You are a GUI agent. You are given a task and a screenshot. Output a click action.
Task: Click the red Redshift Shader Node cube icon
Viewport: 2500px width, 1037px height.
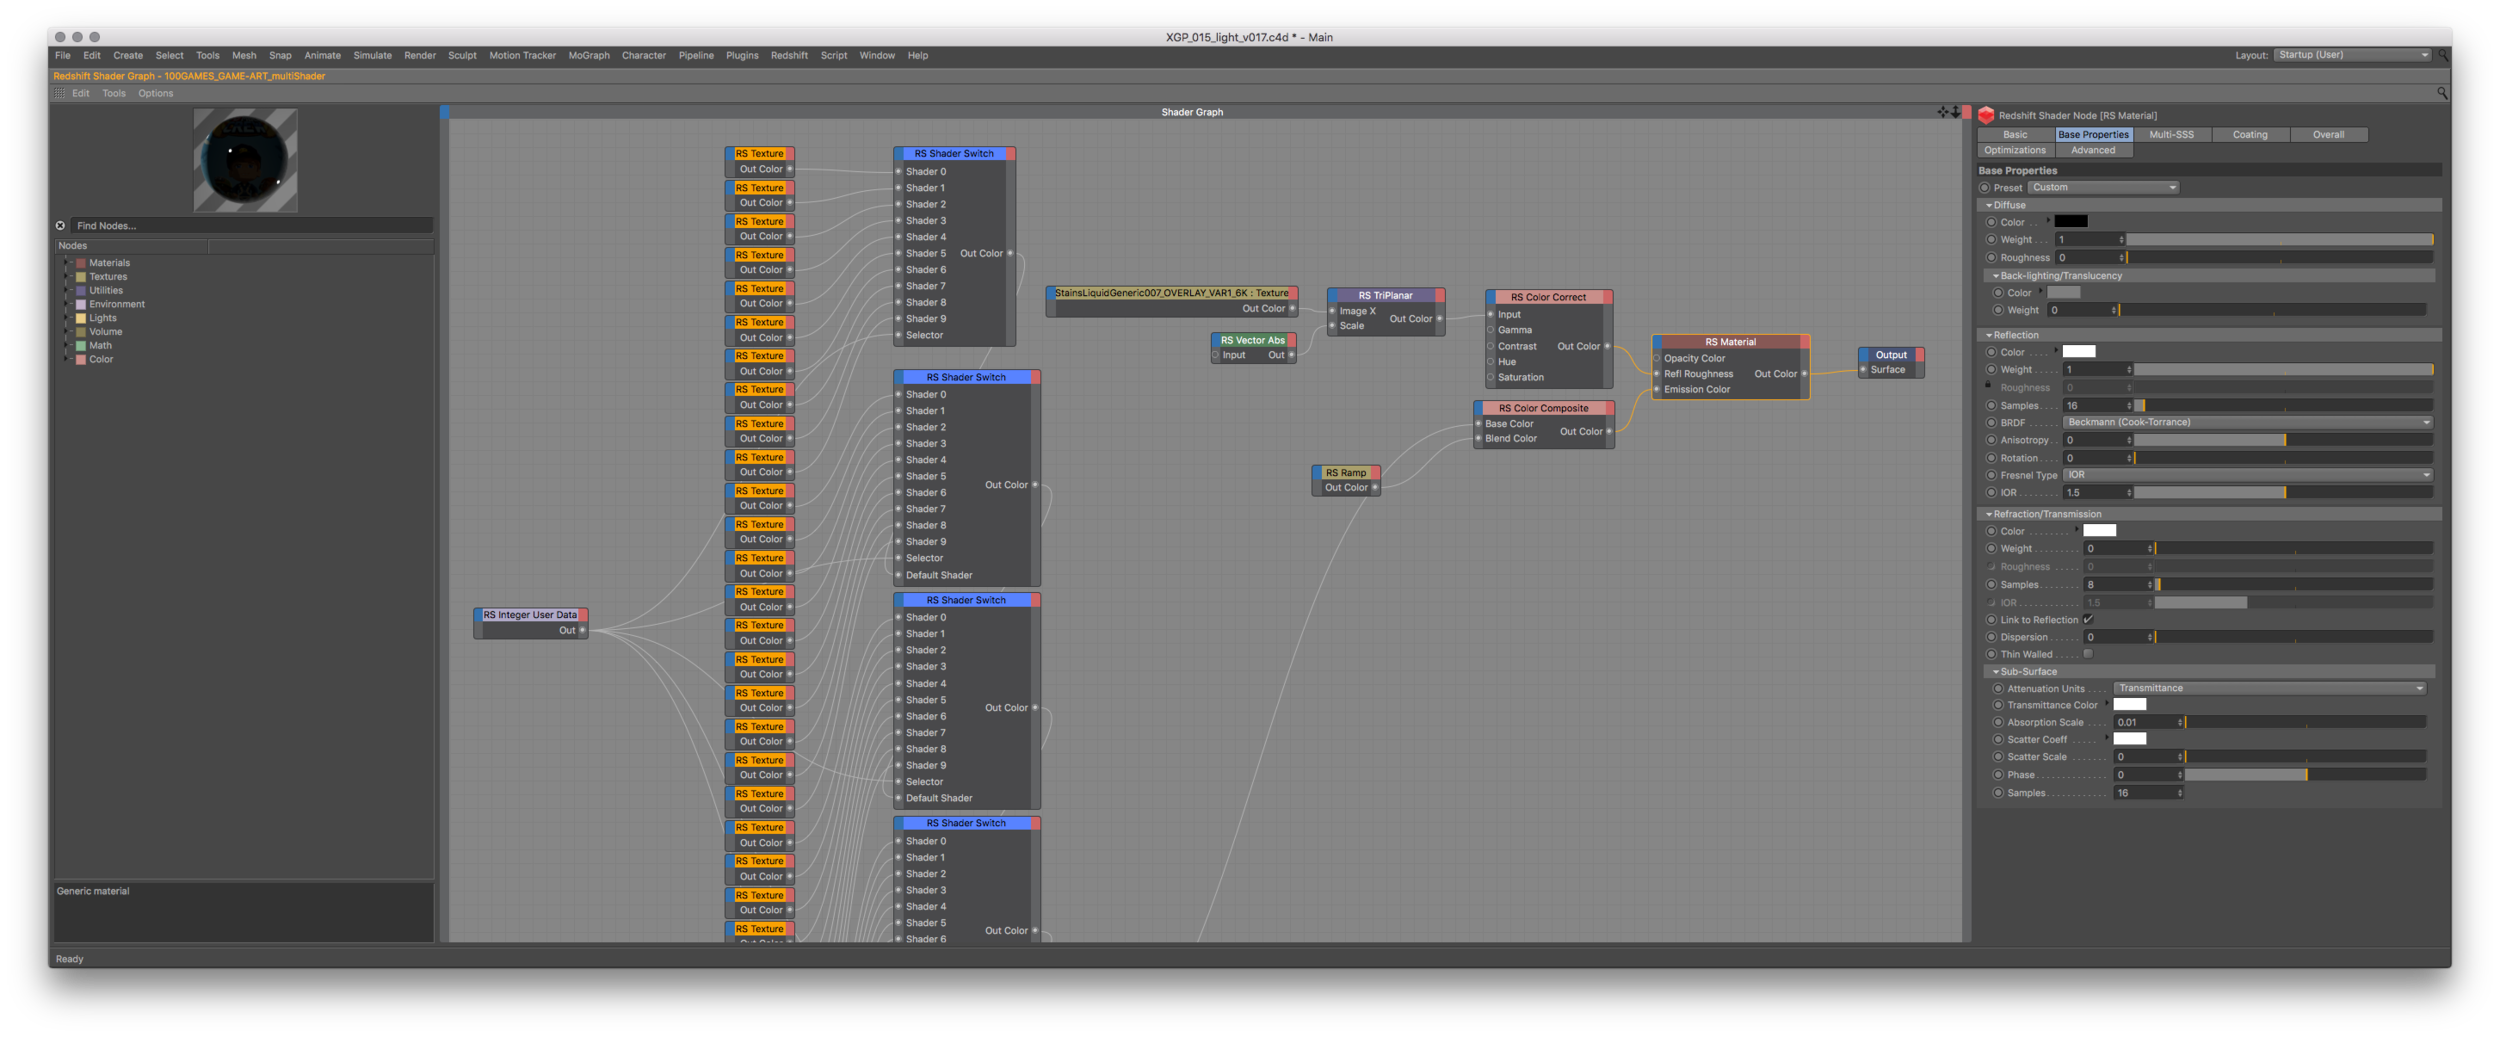(x=1986, y=115)
